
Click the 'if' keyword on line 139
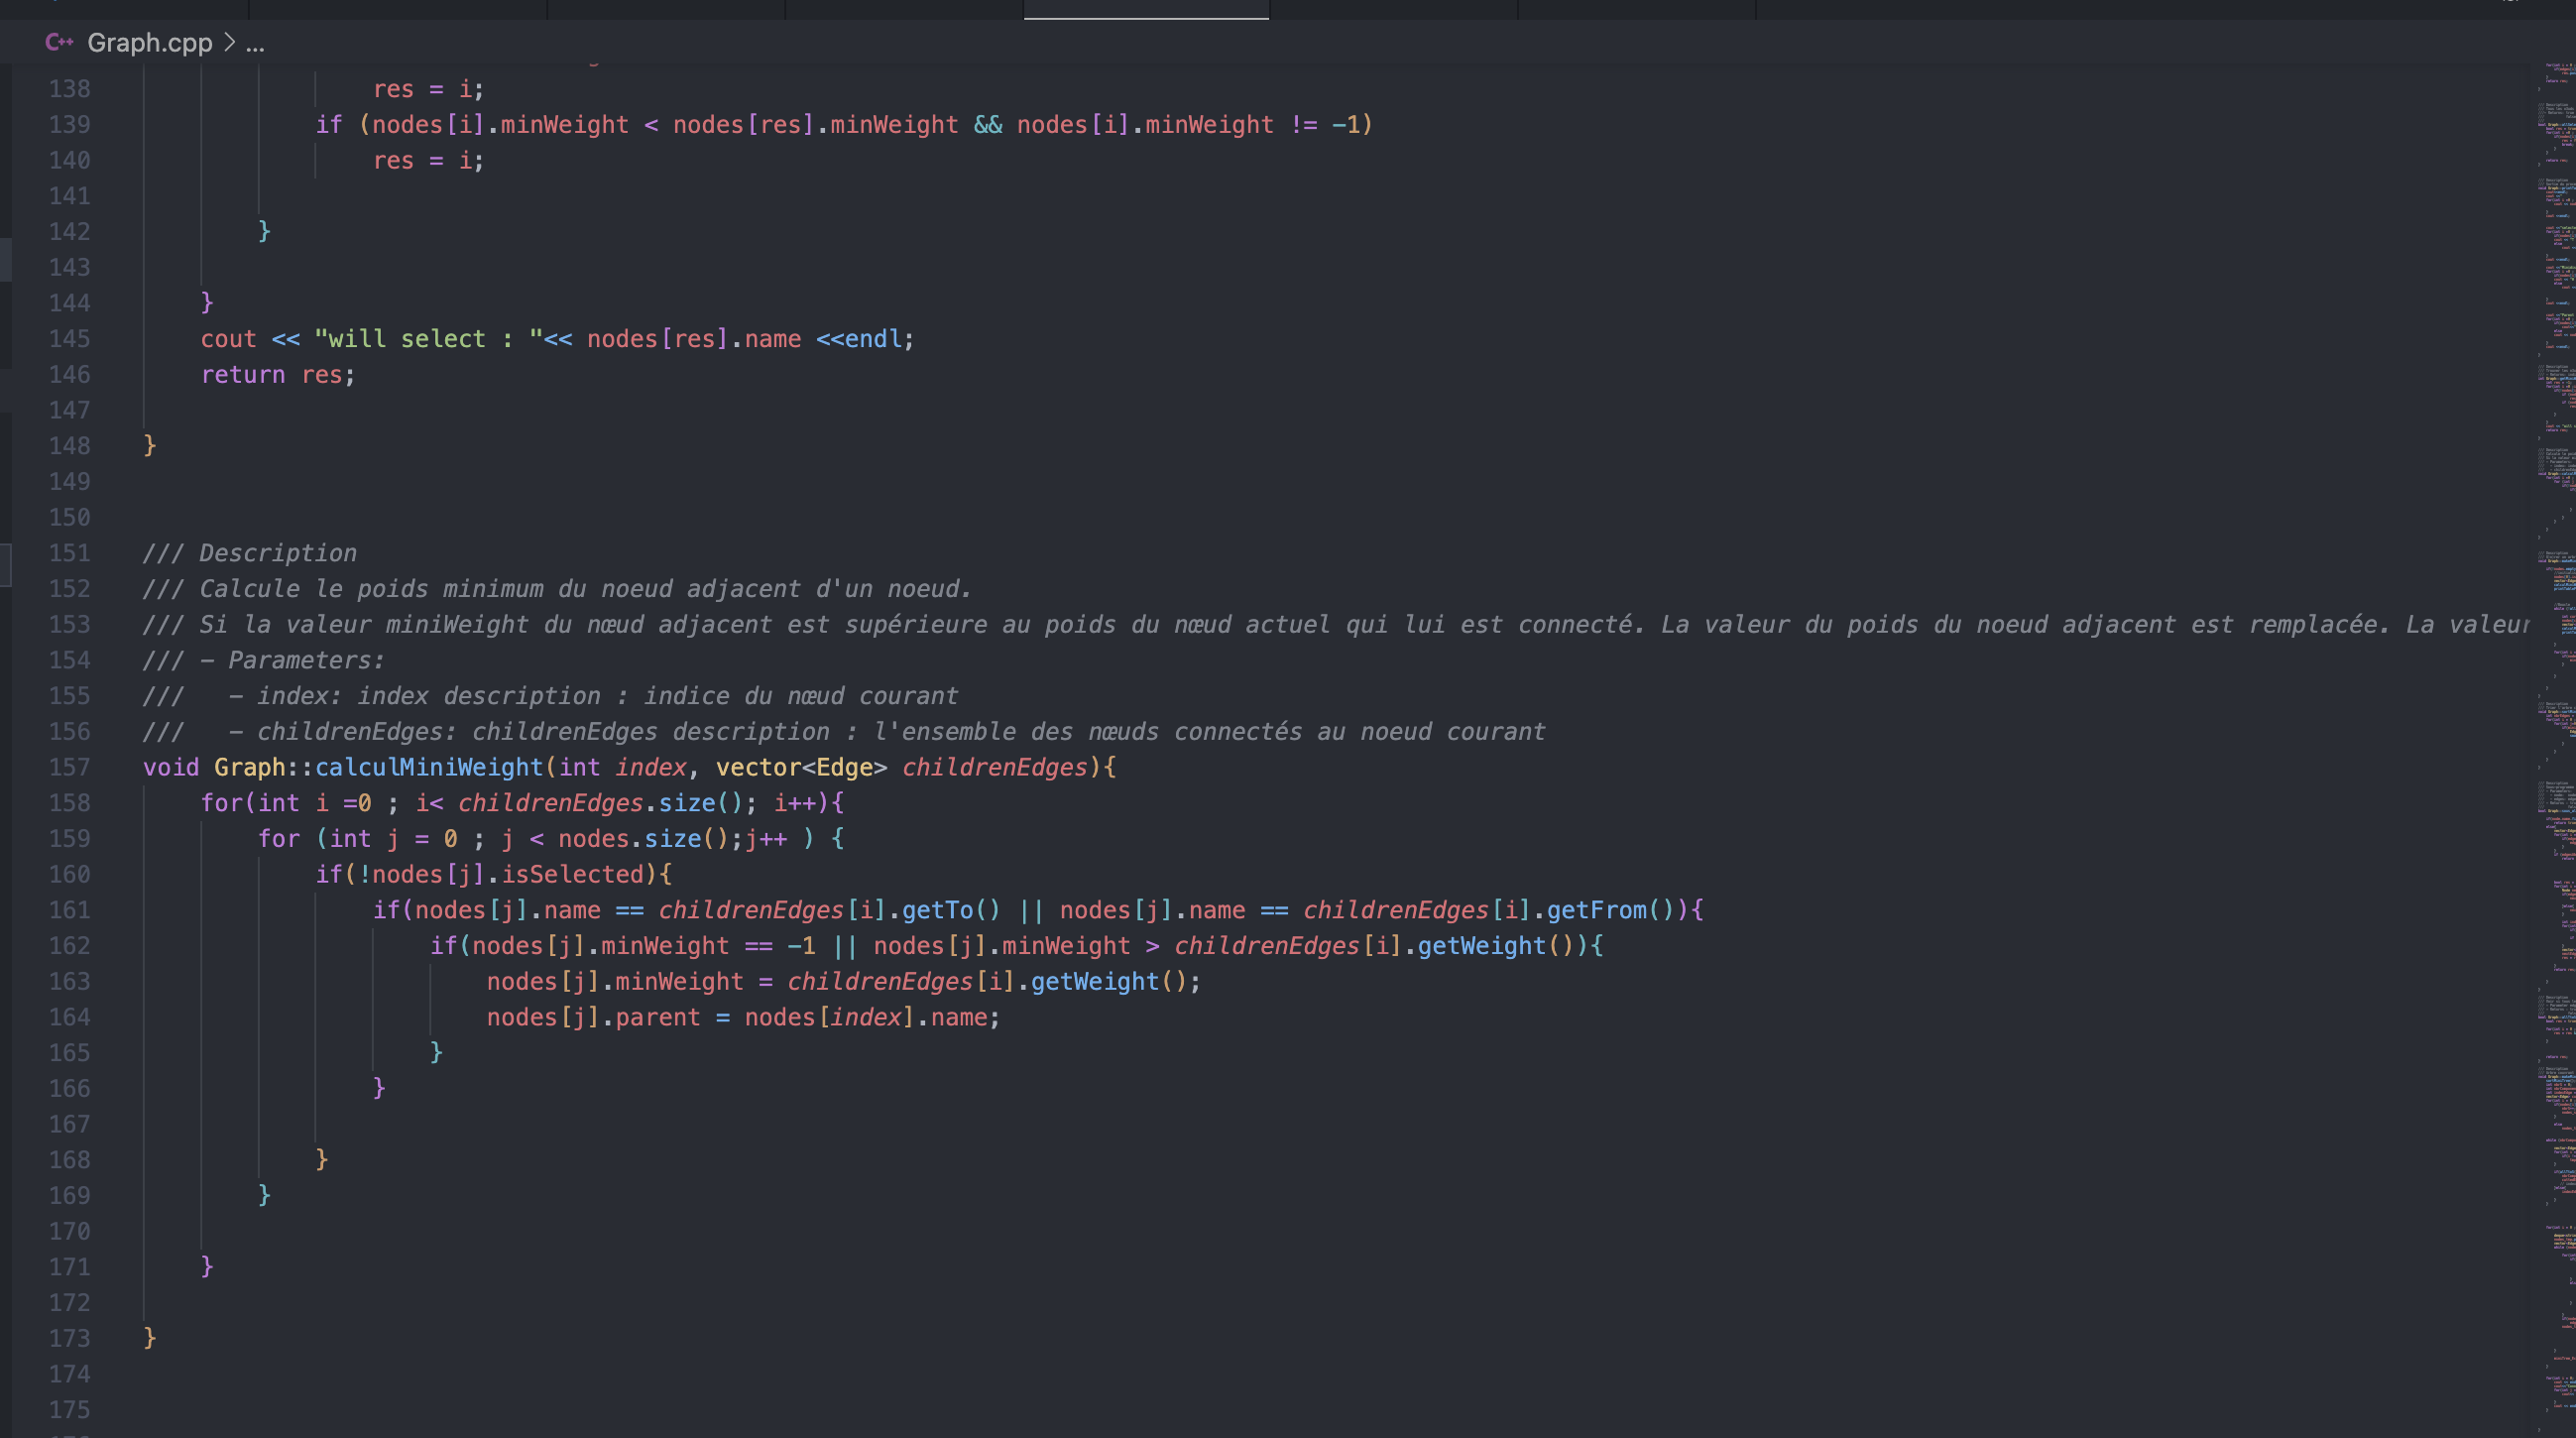tap(329, 125)
